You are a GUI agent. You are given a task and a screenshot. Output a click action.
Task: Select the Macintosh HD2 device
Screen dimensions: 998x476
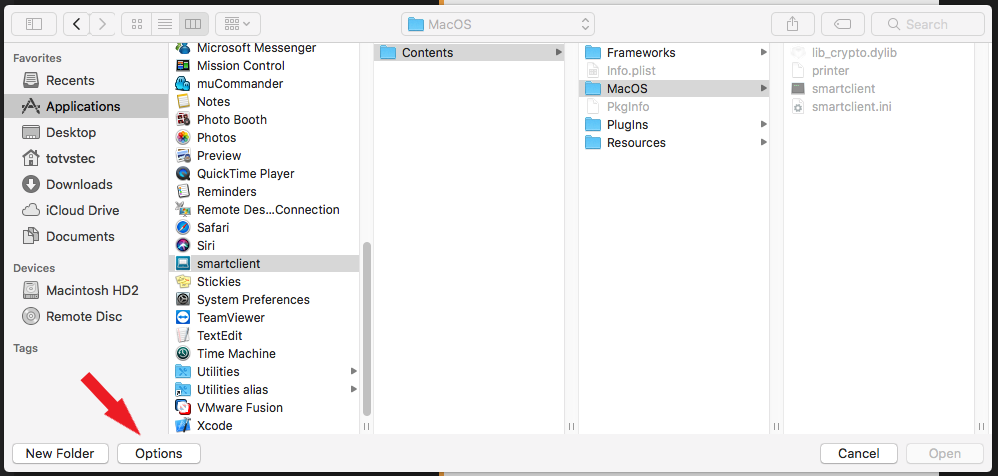[x=86, y=290]
